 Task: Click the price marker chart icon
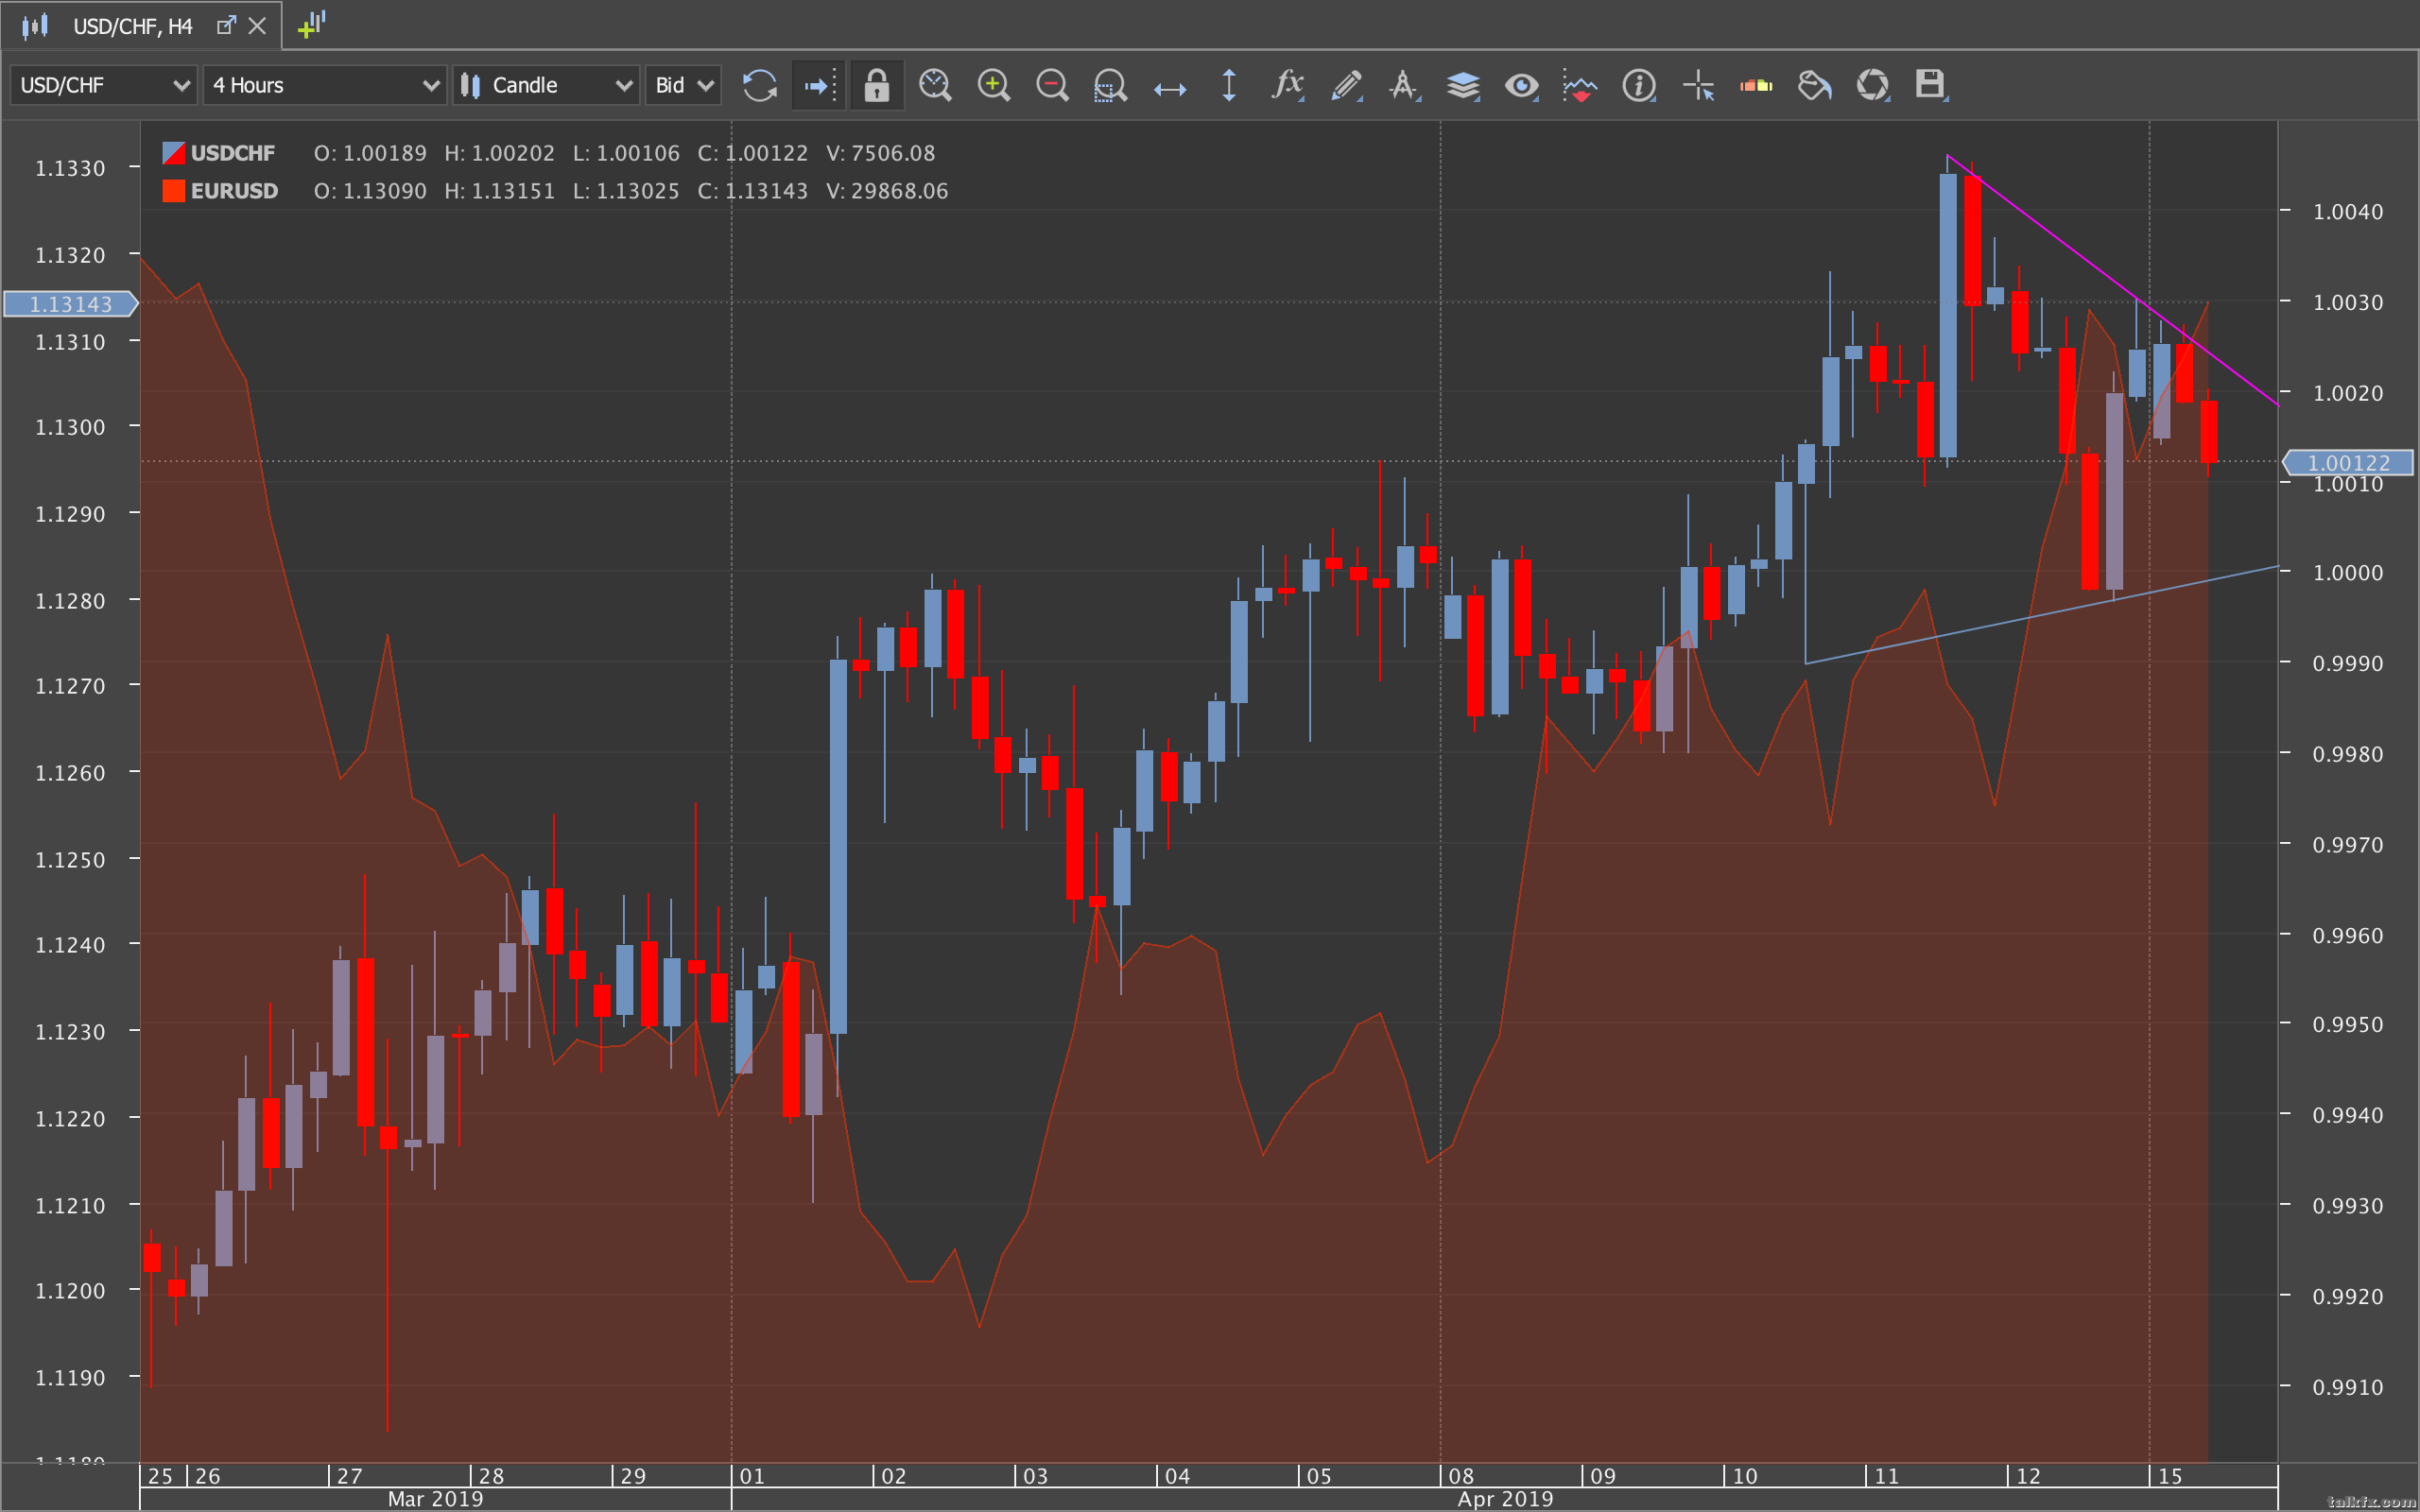(1580, 85)
